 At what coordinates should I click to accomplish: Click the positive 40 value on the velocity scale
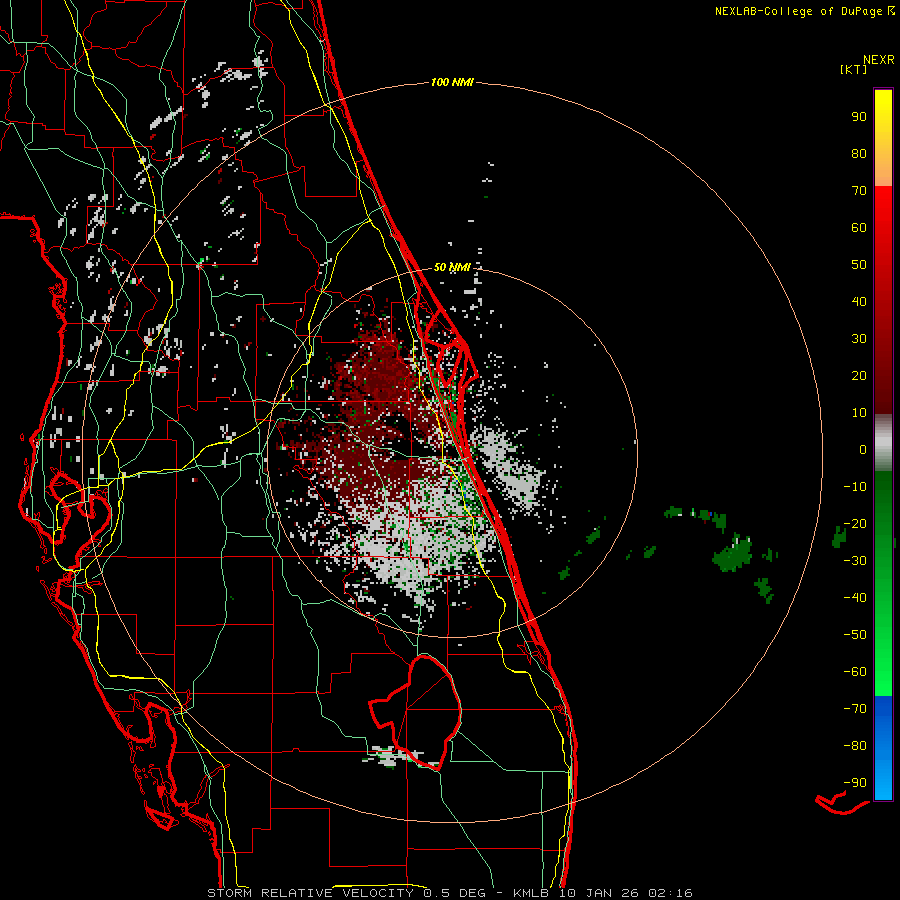(859, 302)
